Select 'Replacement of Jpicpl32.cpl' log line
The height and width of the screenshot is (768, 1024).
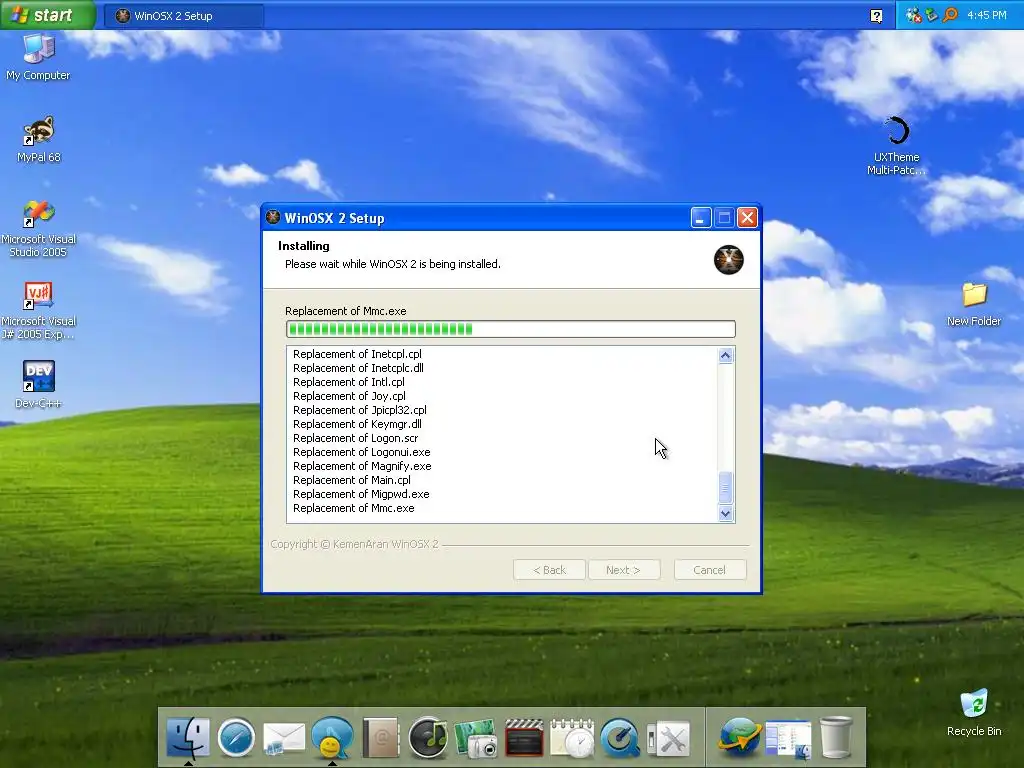click(360, 410)
